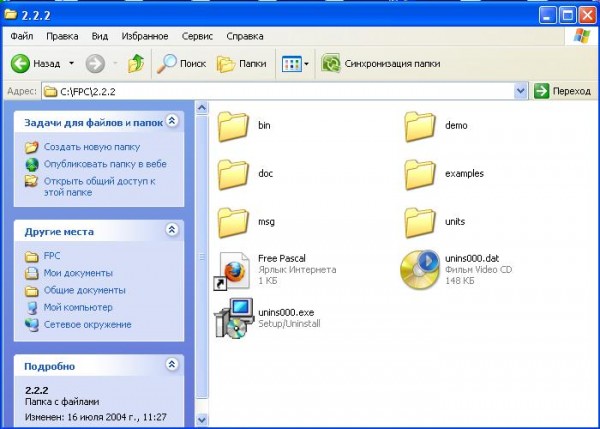Image resolution: width=600 pixels, height=429 pixels.
Task: Select the Free Pascal internet shortcut
Action: (x=232, y=270)
